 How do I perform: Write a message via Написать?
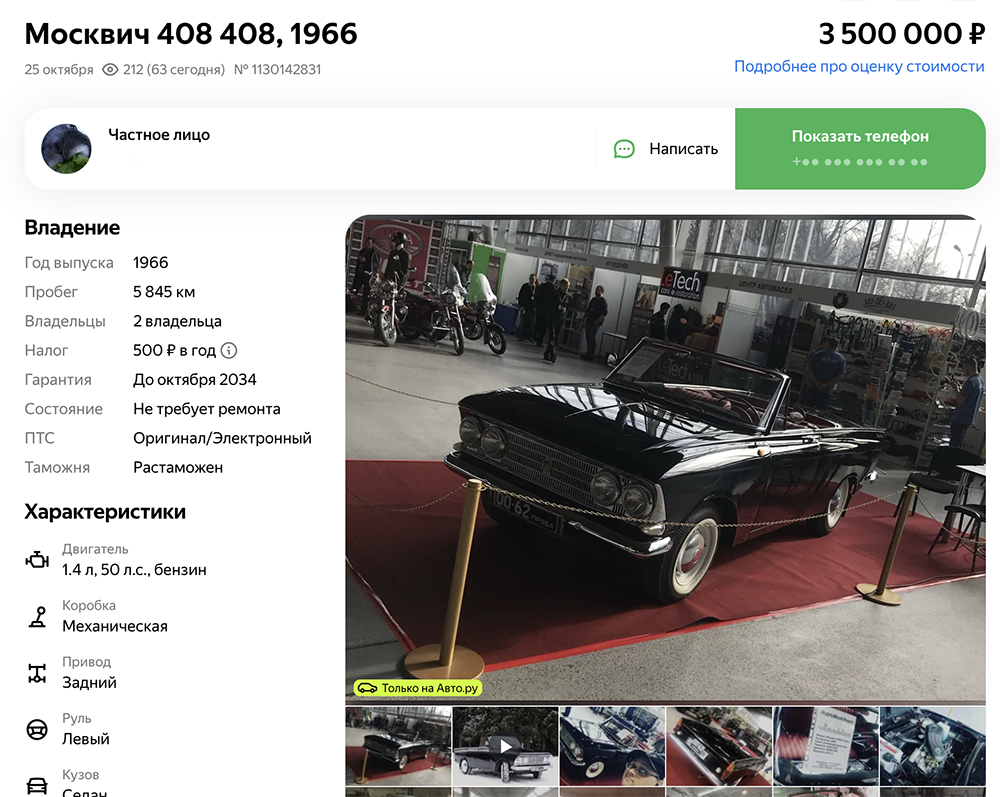[x=666, y=149]
